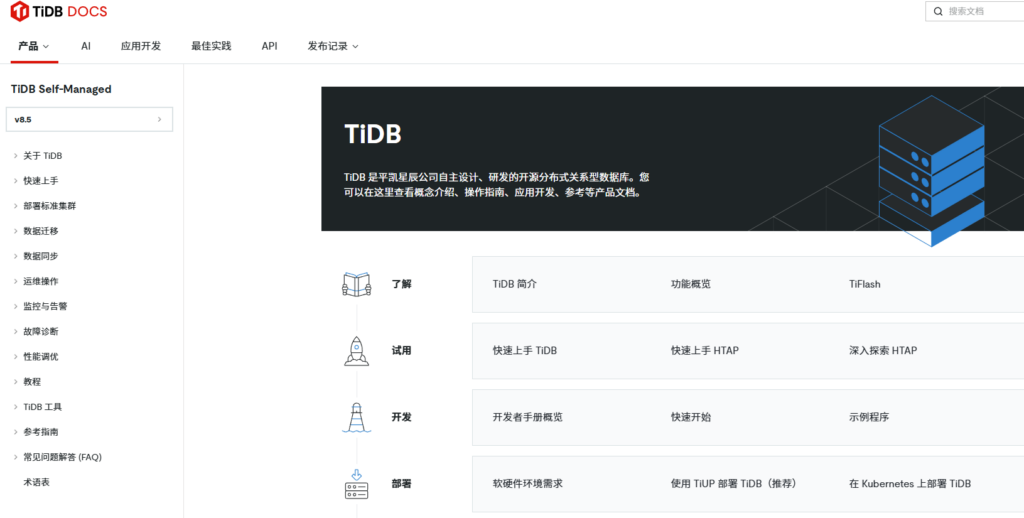Click the 部署 section label
The height and width of the screenshot is (518, 1024).
coord(402,484)
